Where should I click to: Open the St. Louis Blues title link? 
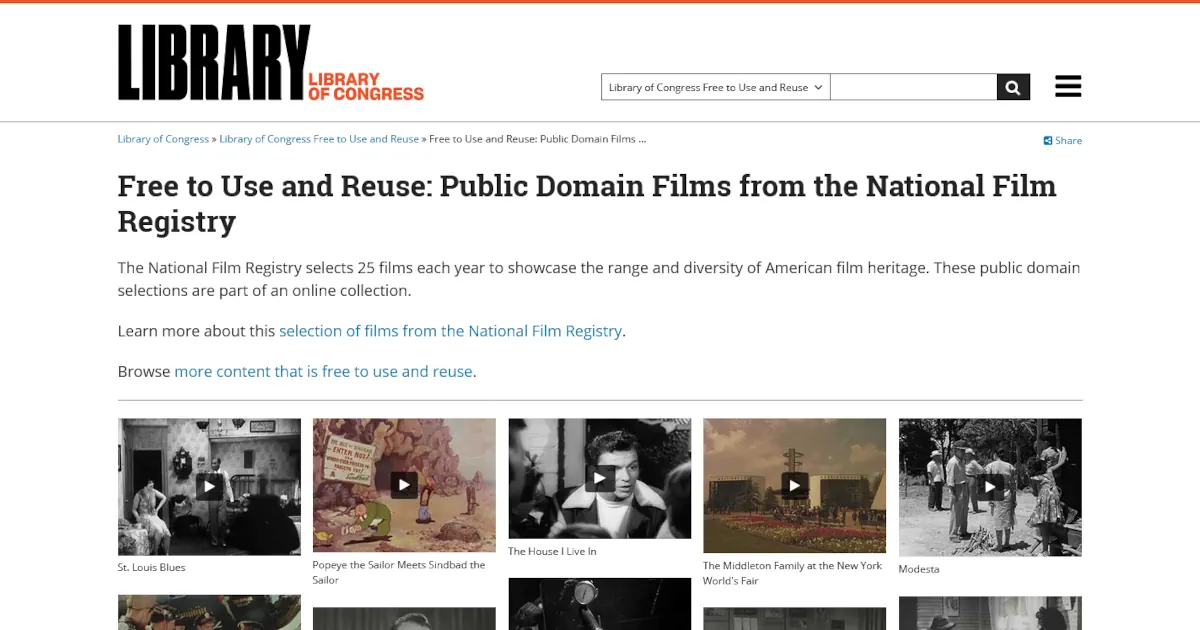(x=151, y=567)
